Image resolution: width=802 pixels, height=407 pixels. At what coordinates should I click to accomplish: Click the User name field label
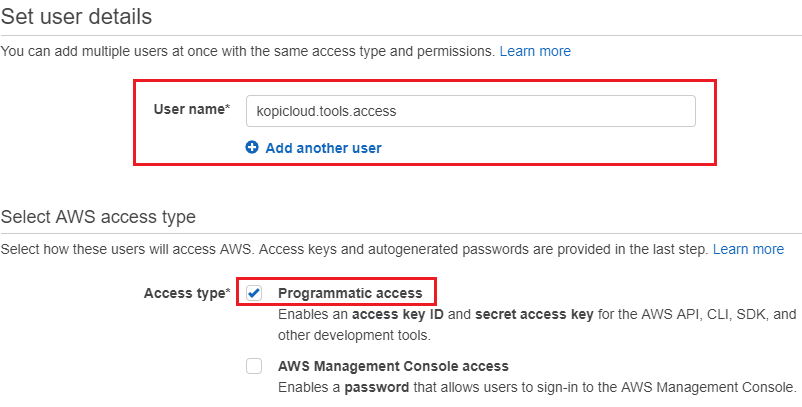192,109
